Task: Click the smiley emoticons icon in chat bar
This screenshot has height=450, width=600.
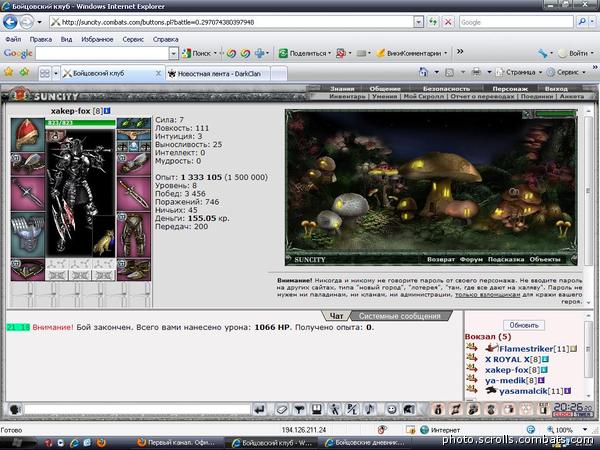Action: pos(391,409)
